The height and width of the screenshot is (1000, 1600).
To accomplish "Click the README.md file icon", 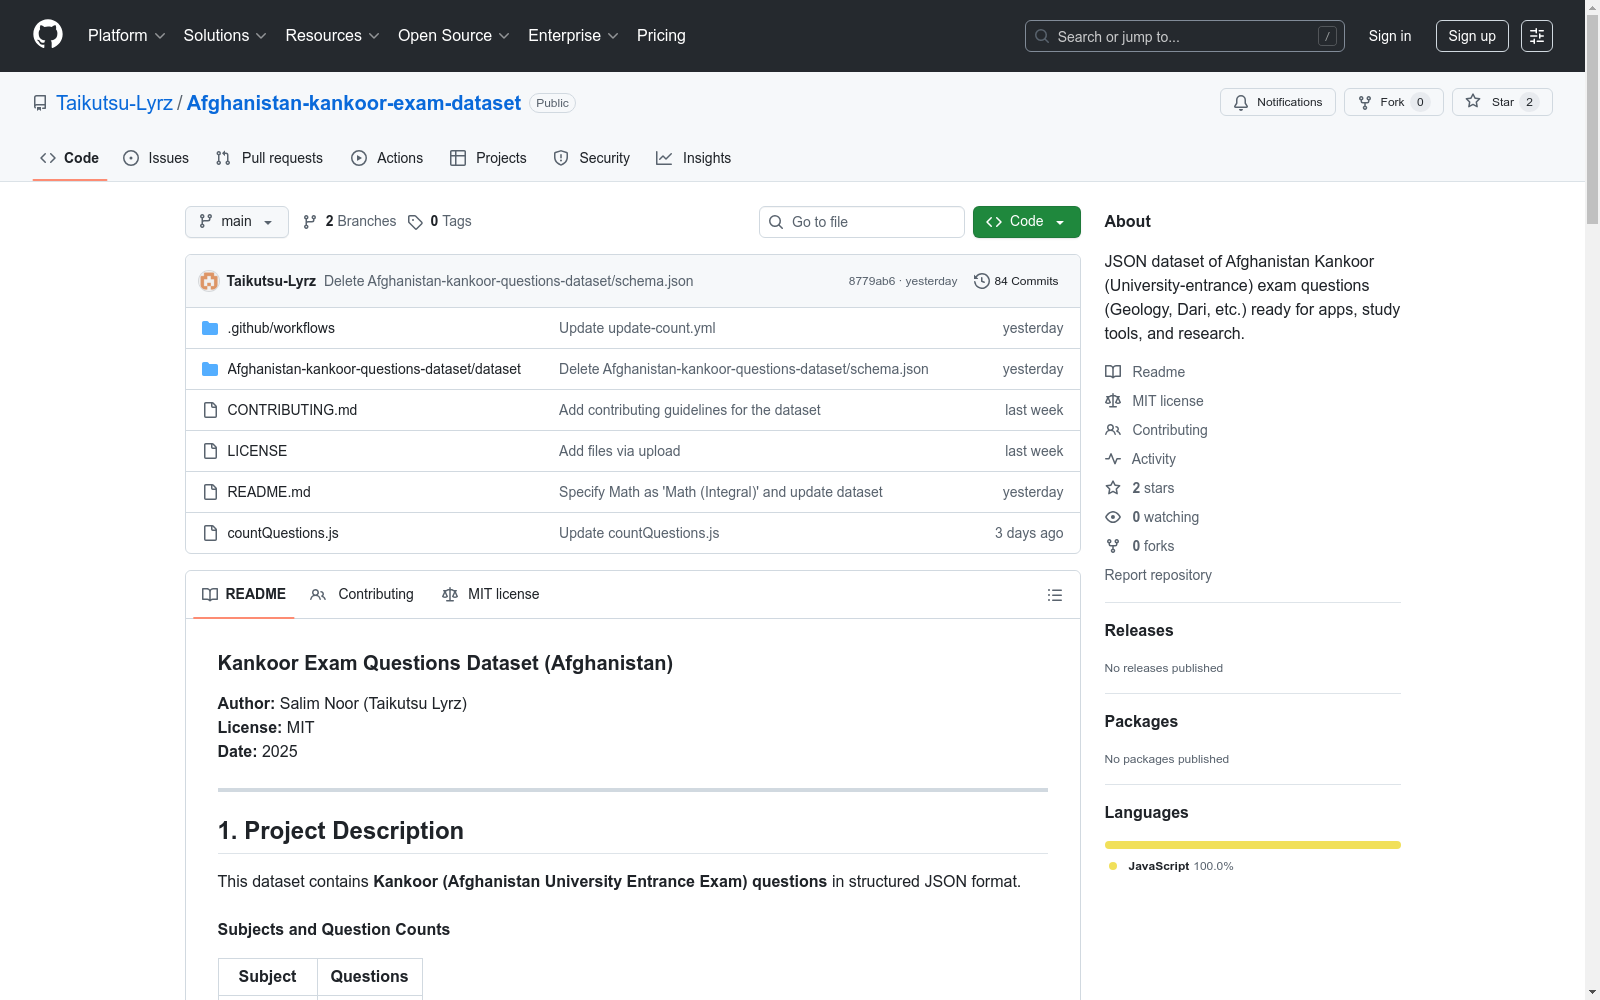I will [x=210, y=492].
